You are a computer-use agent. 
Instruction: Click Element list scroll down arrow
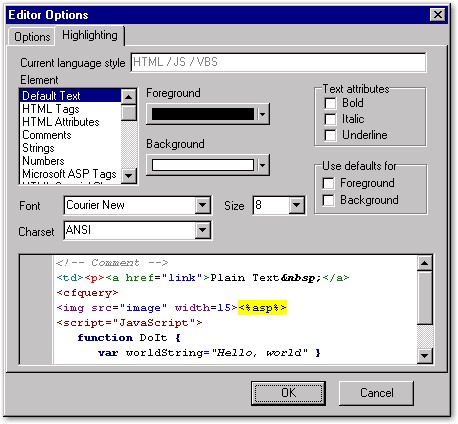tap(129, 175)
